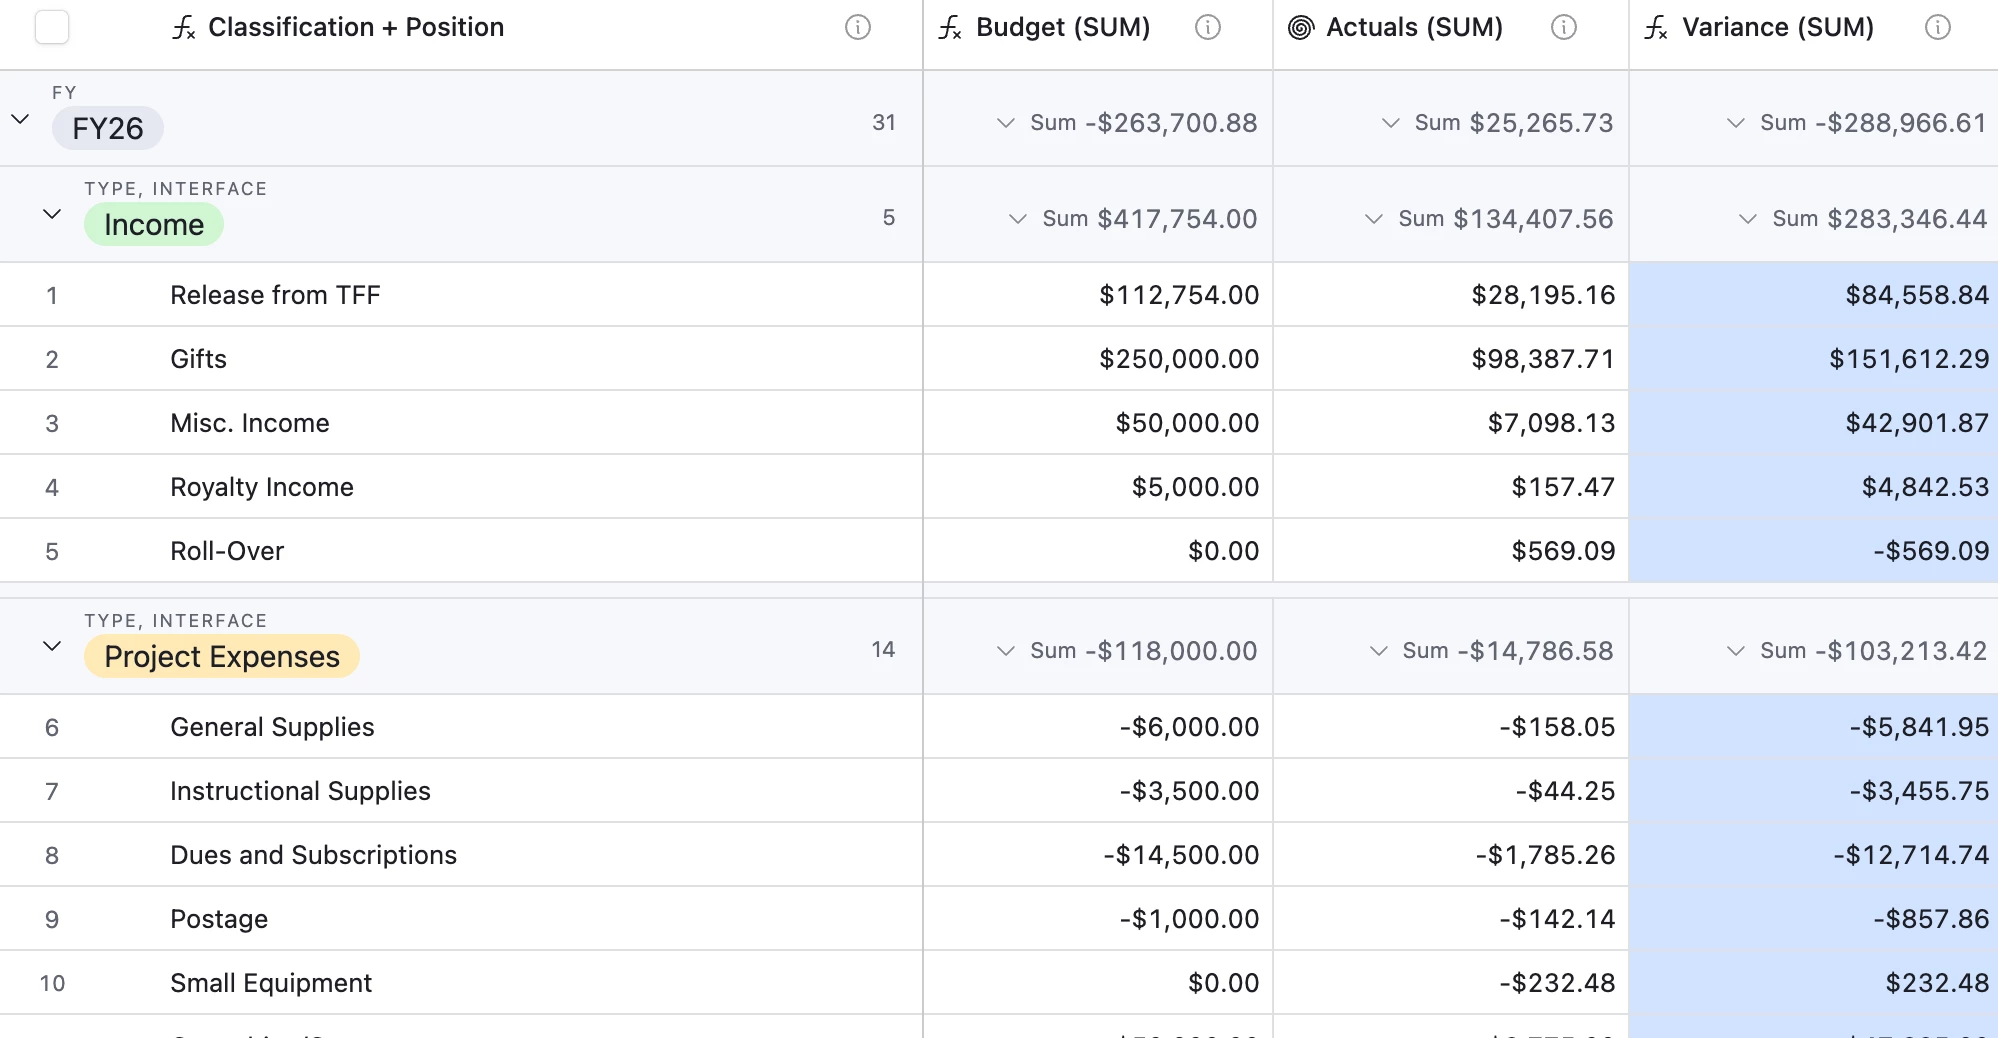The image size is (1998, 1038).
Task: Collapse the Income group
Action: click(52, 215)
